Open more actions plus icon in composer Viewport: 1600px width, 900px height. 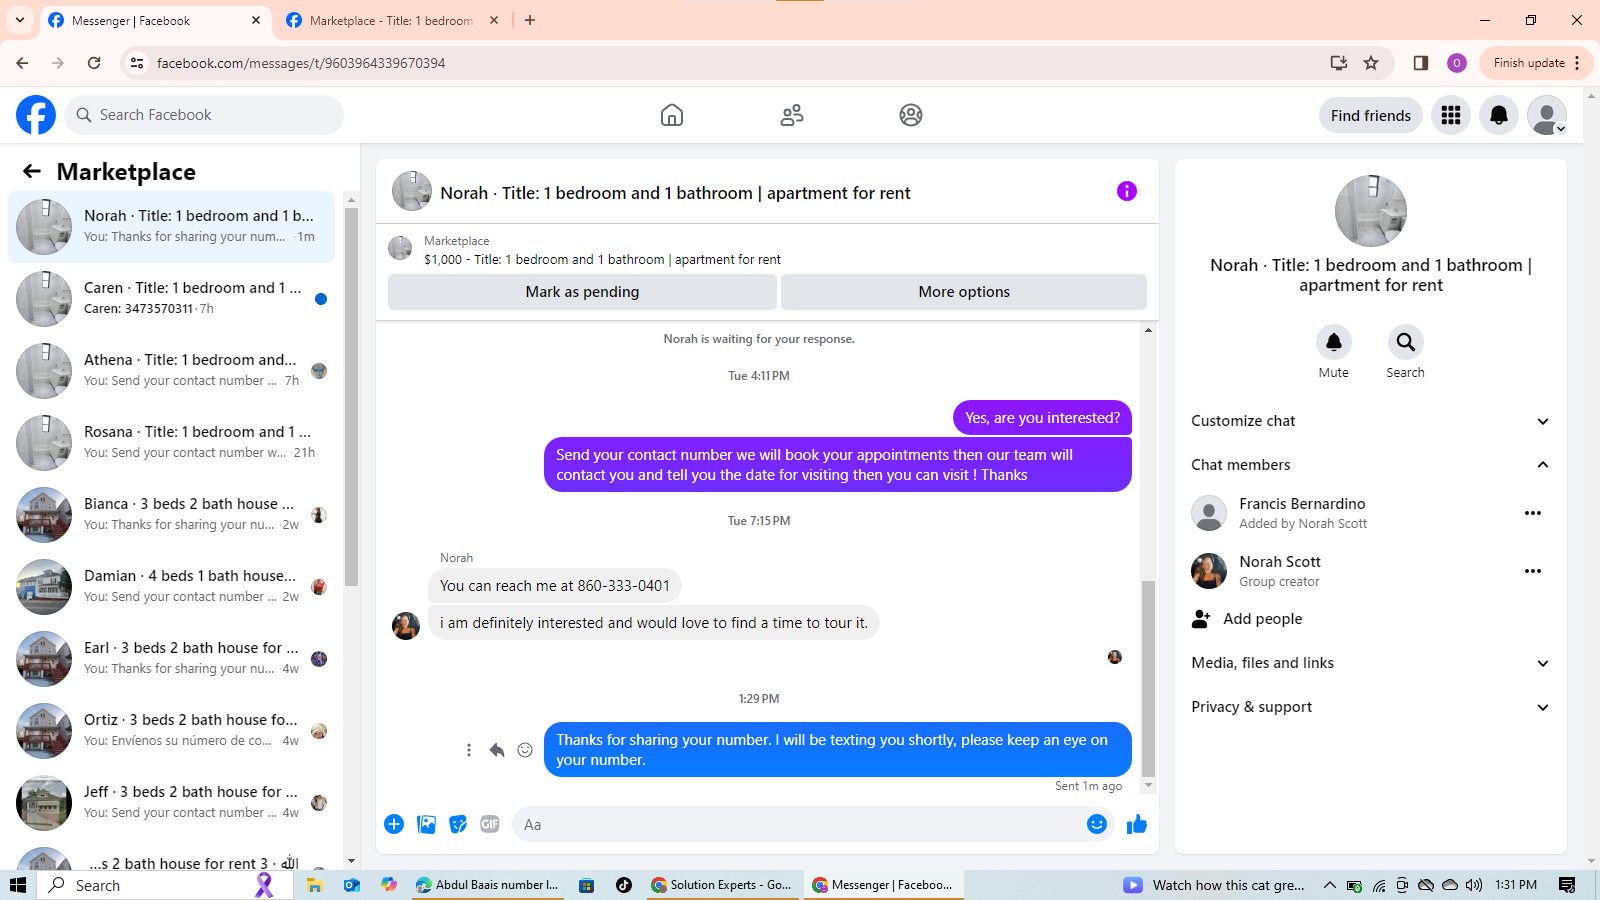[394, 824]
